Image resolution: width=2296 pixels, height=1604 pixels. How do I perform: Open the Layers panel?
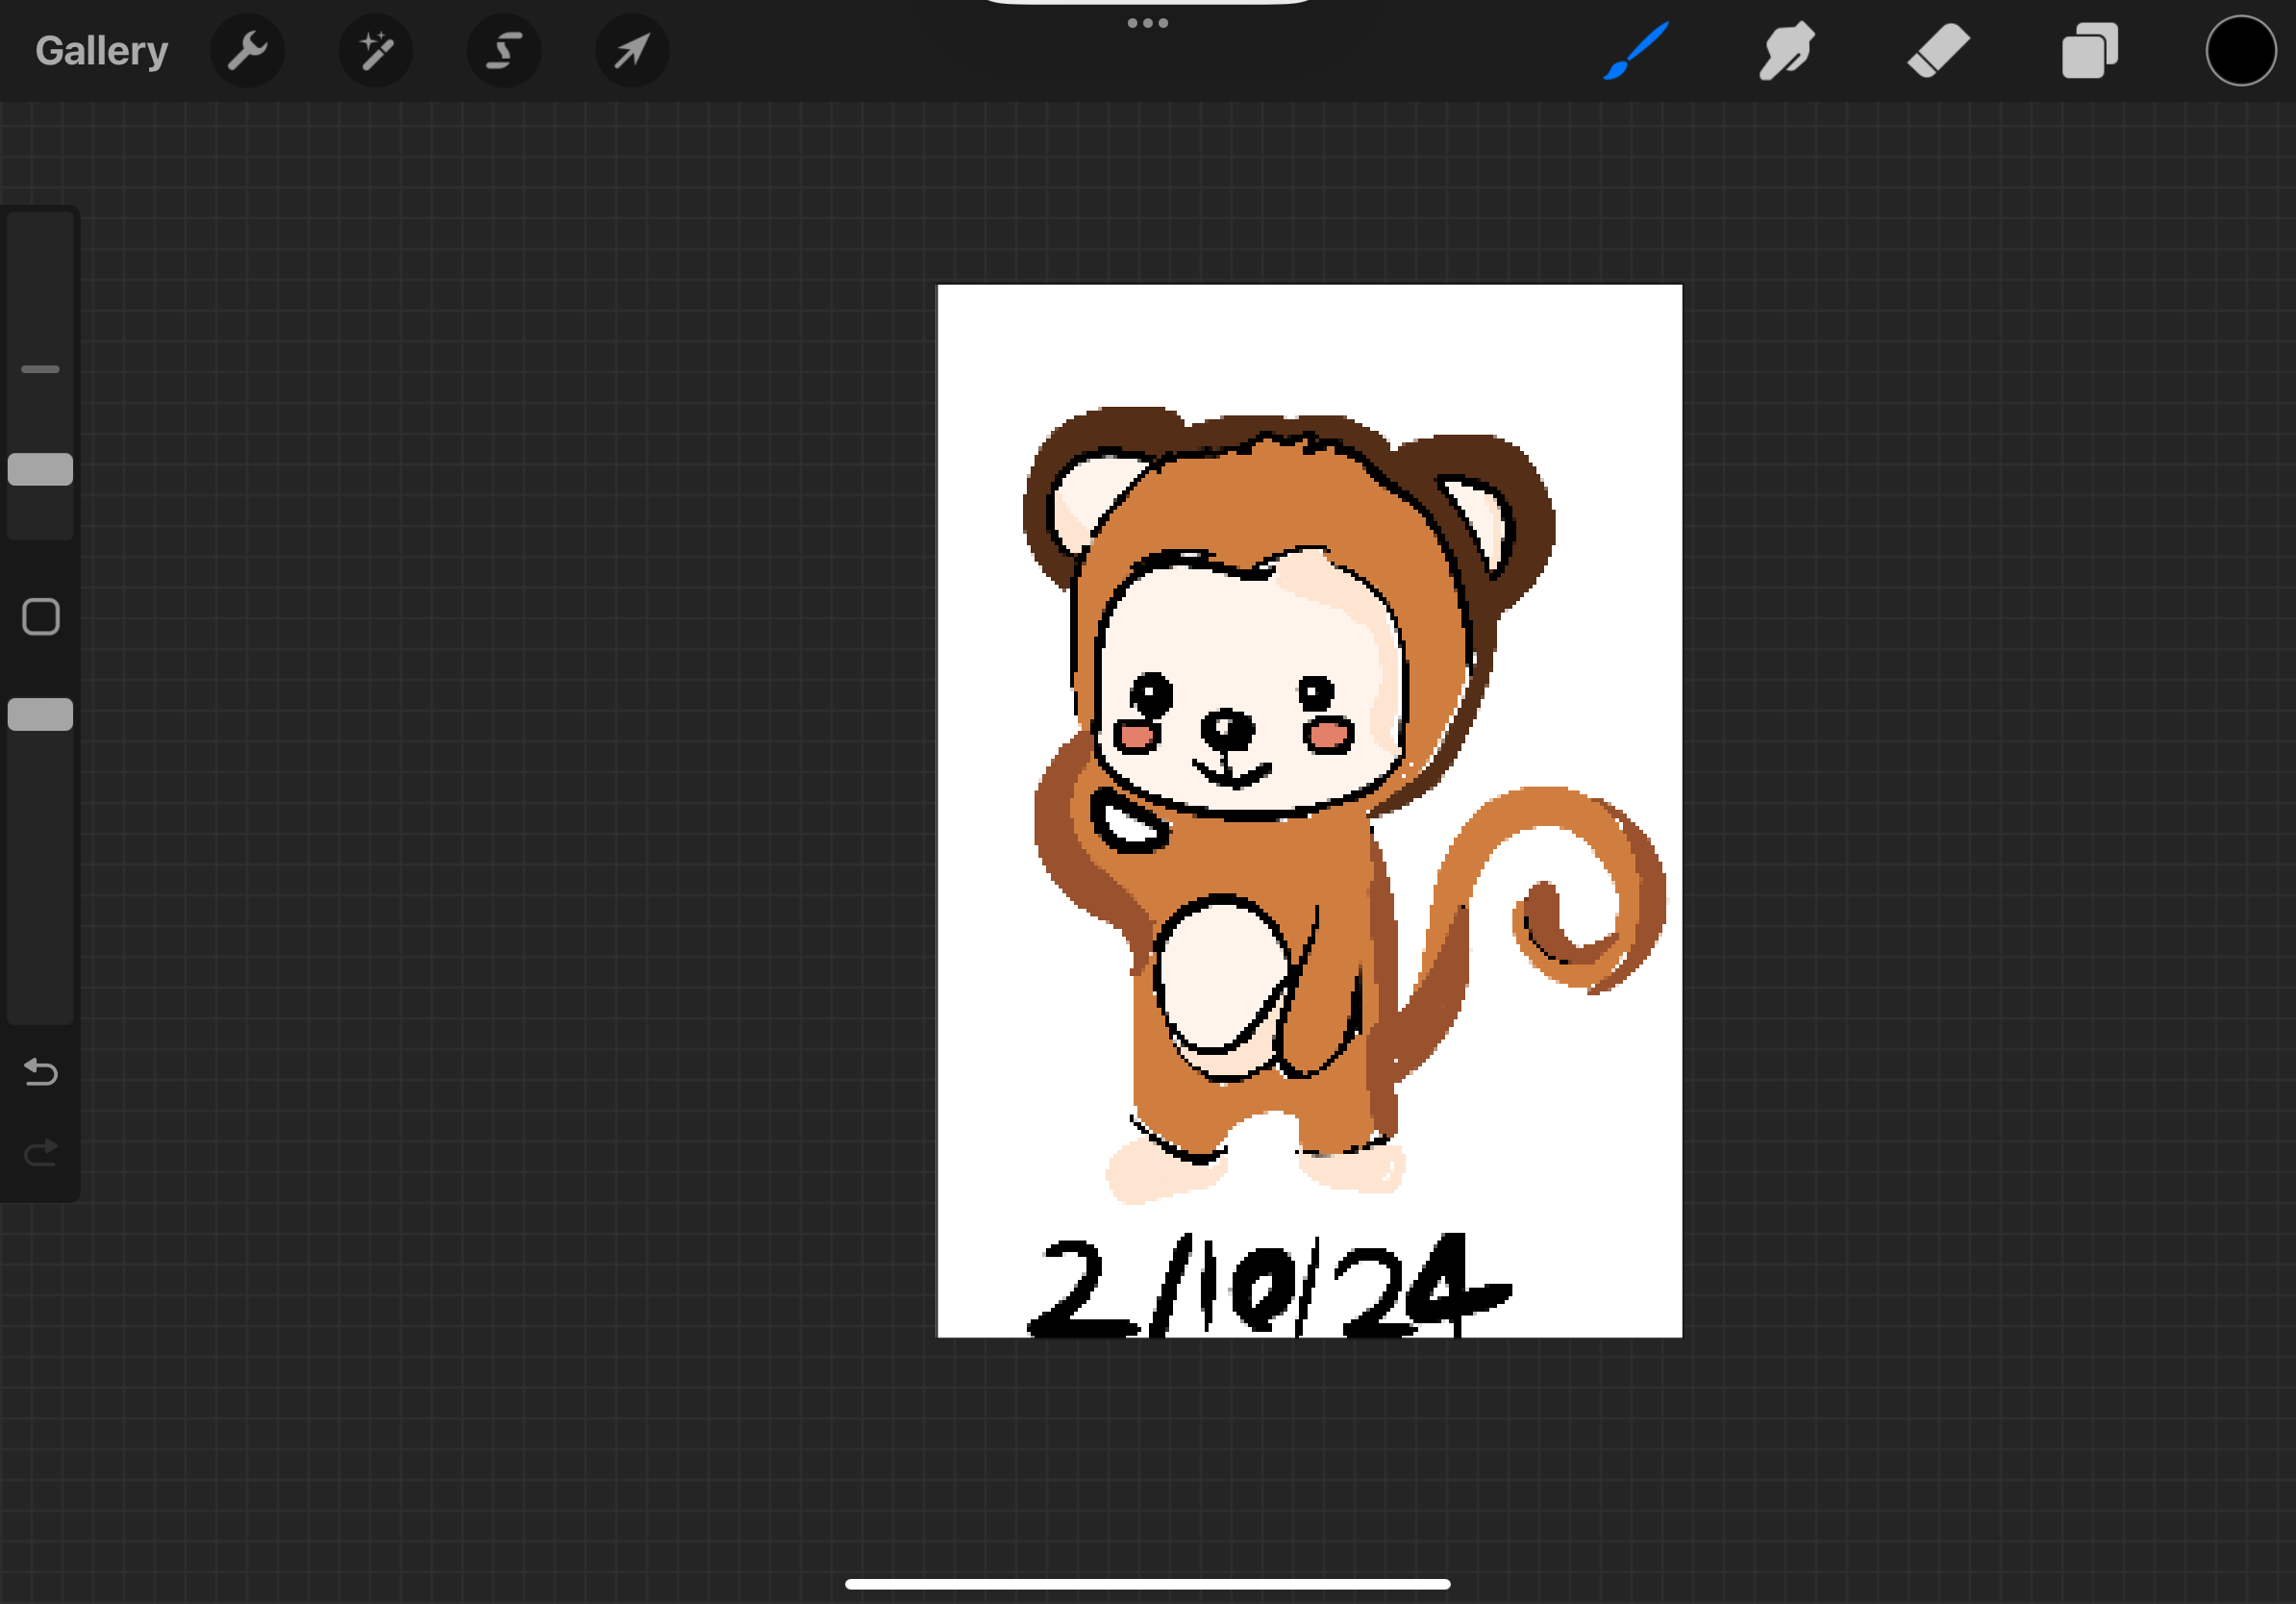(x=2088, y=50)
